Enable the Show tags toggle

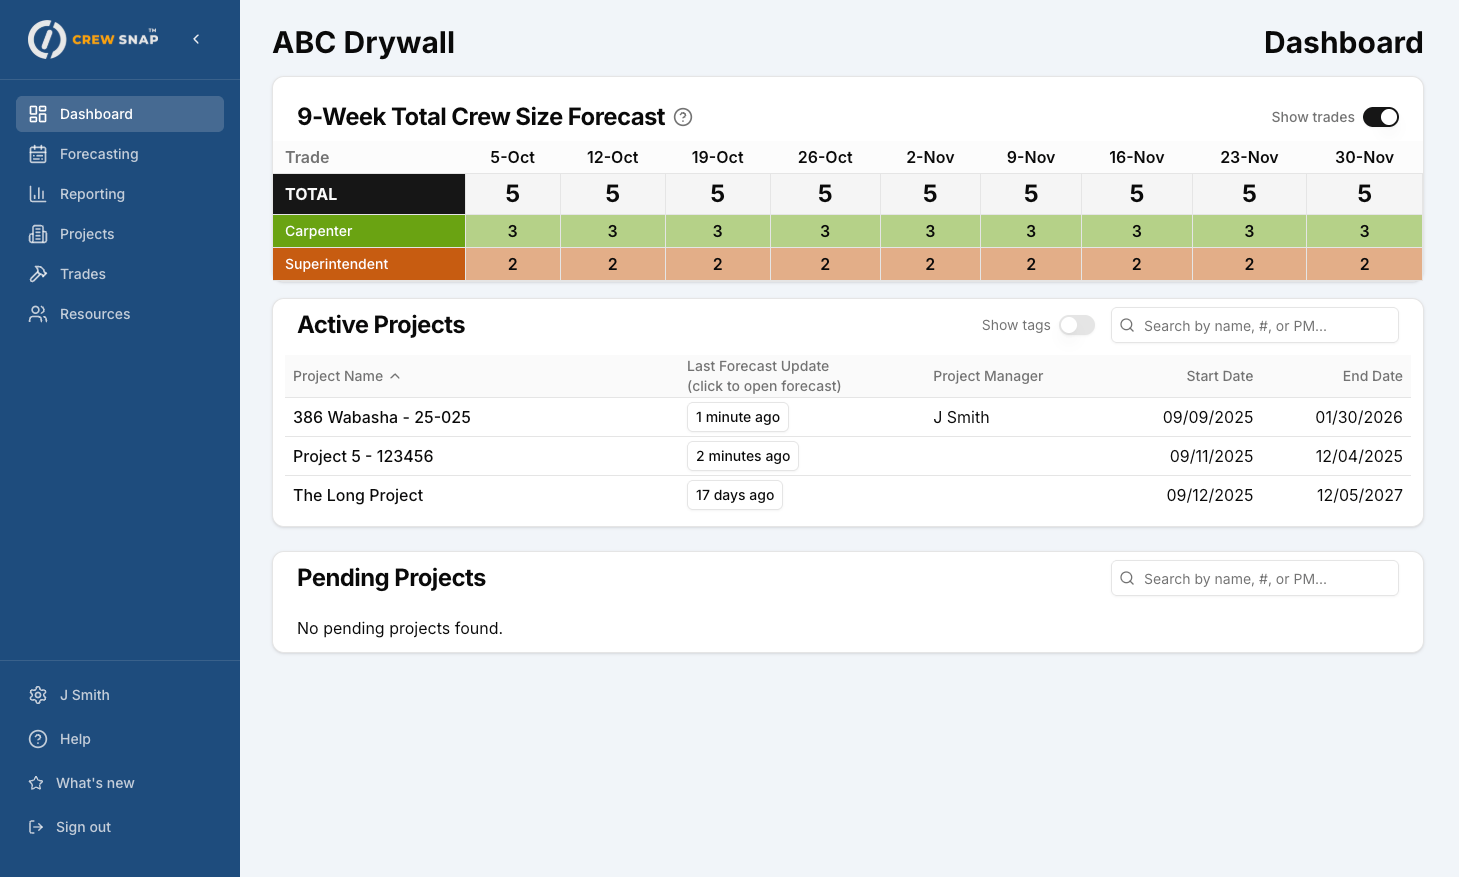point(1077,325)
